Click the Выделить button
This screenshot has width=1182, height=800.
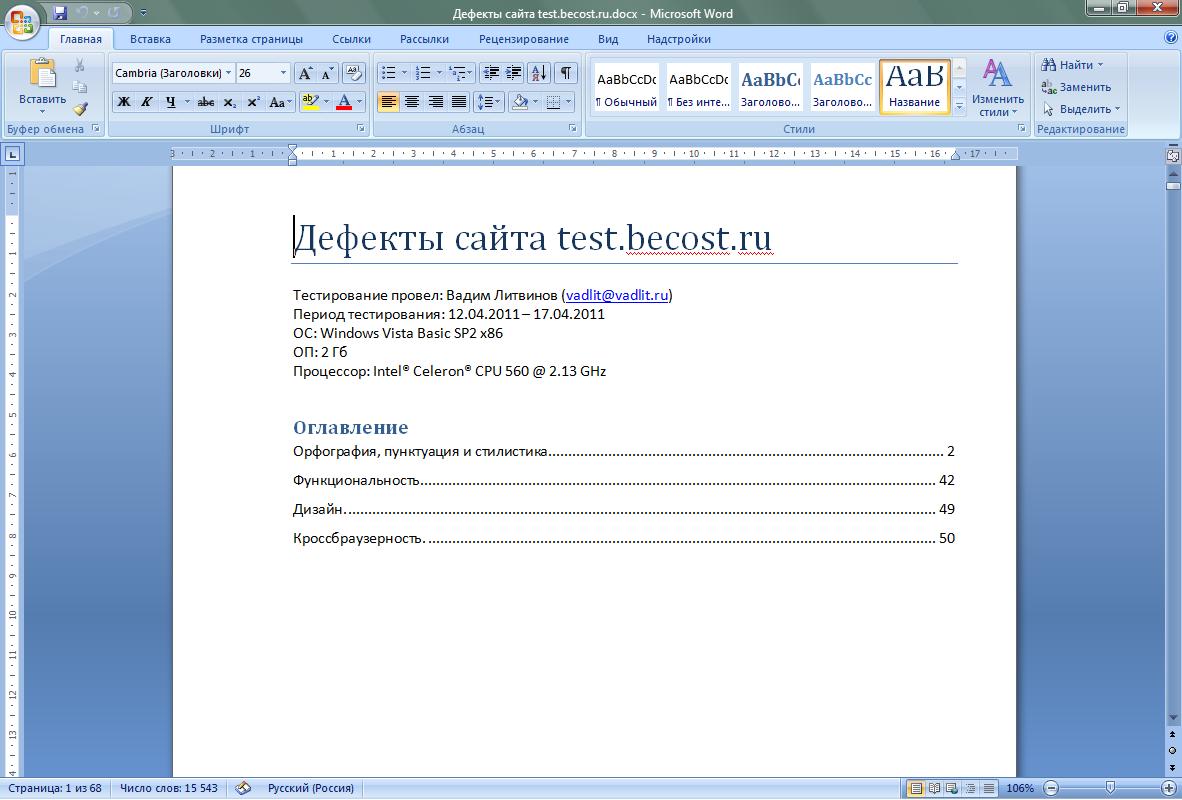tap(1082, 109)
